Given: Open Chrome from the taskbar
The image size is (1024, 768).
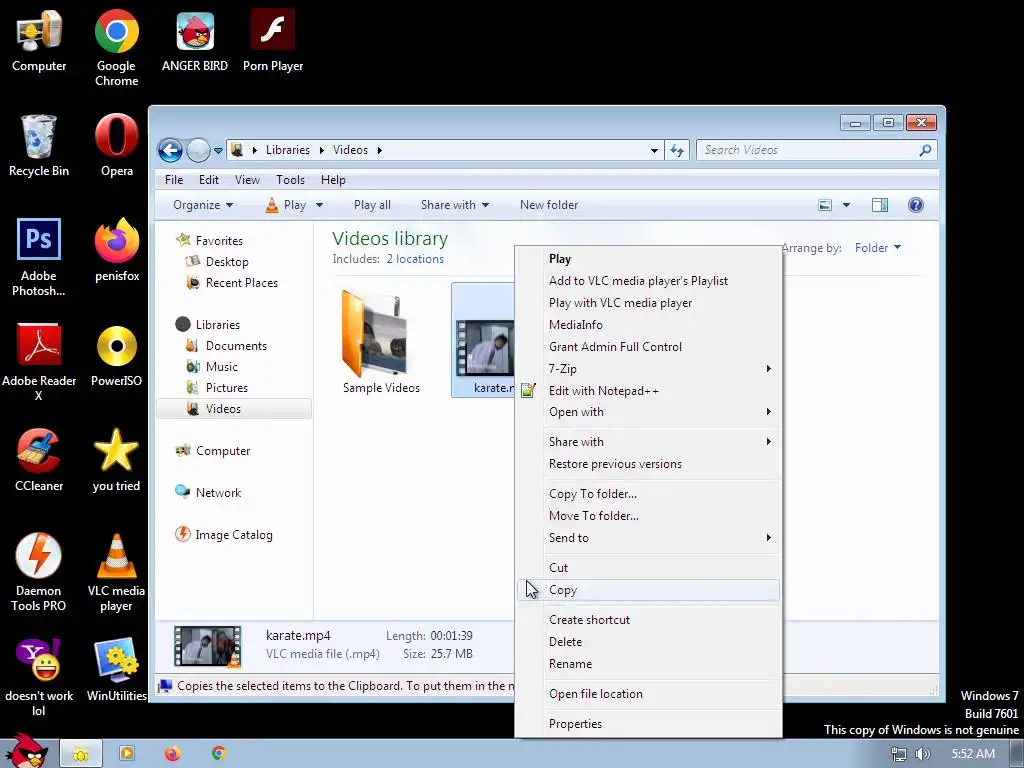Looking at the screenshot, I should tap(219, 754).
